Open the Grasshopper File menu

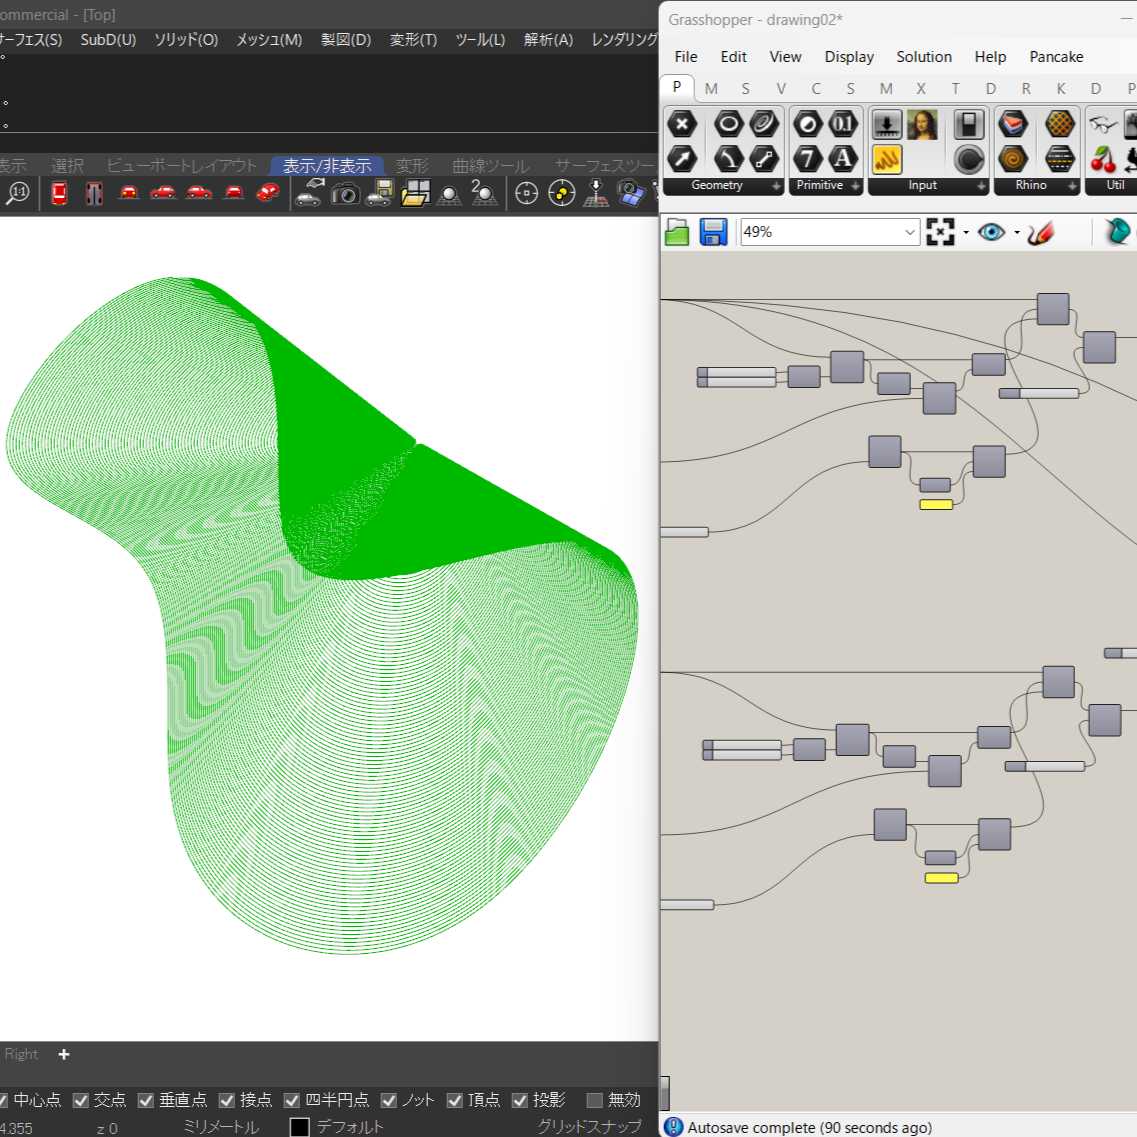(685, 57)
